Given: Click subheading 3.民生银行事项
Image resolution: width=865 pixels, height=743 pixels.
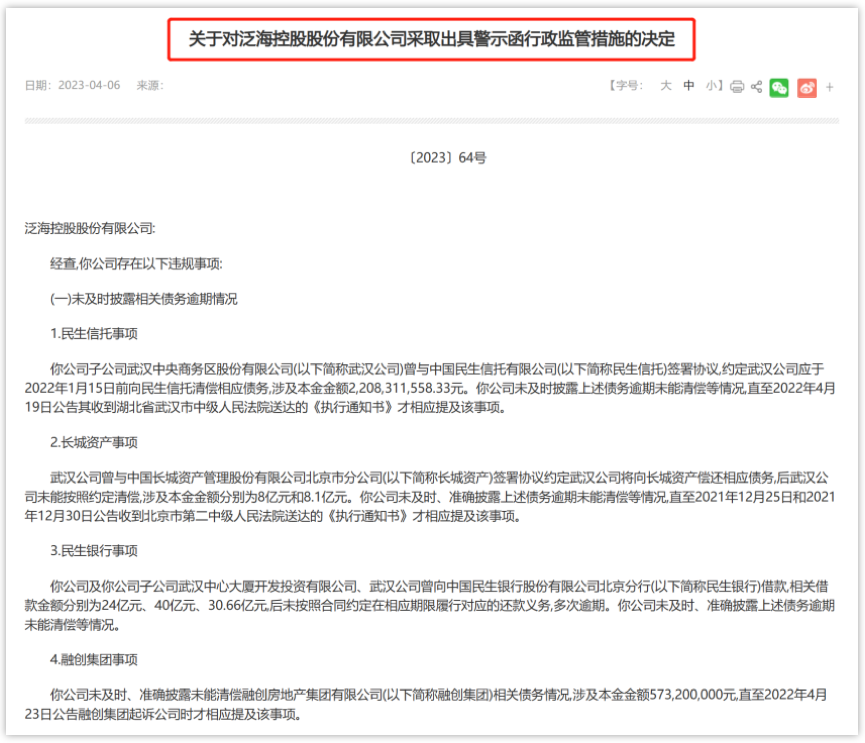Looking at the screenshot, I should [x=94, y=550].
